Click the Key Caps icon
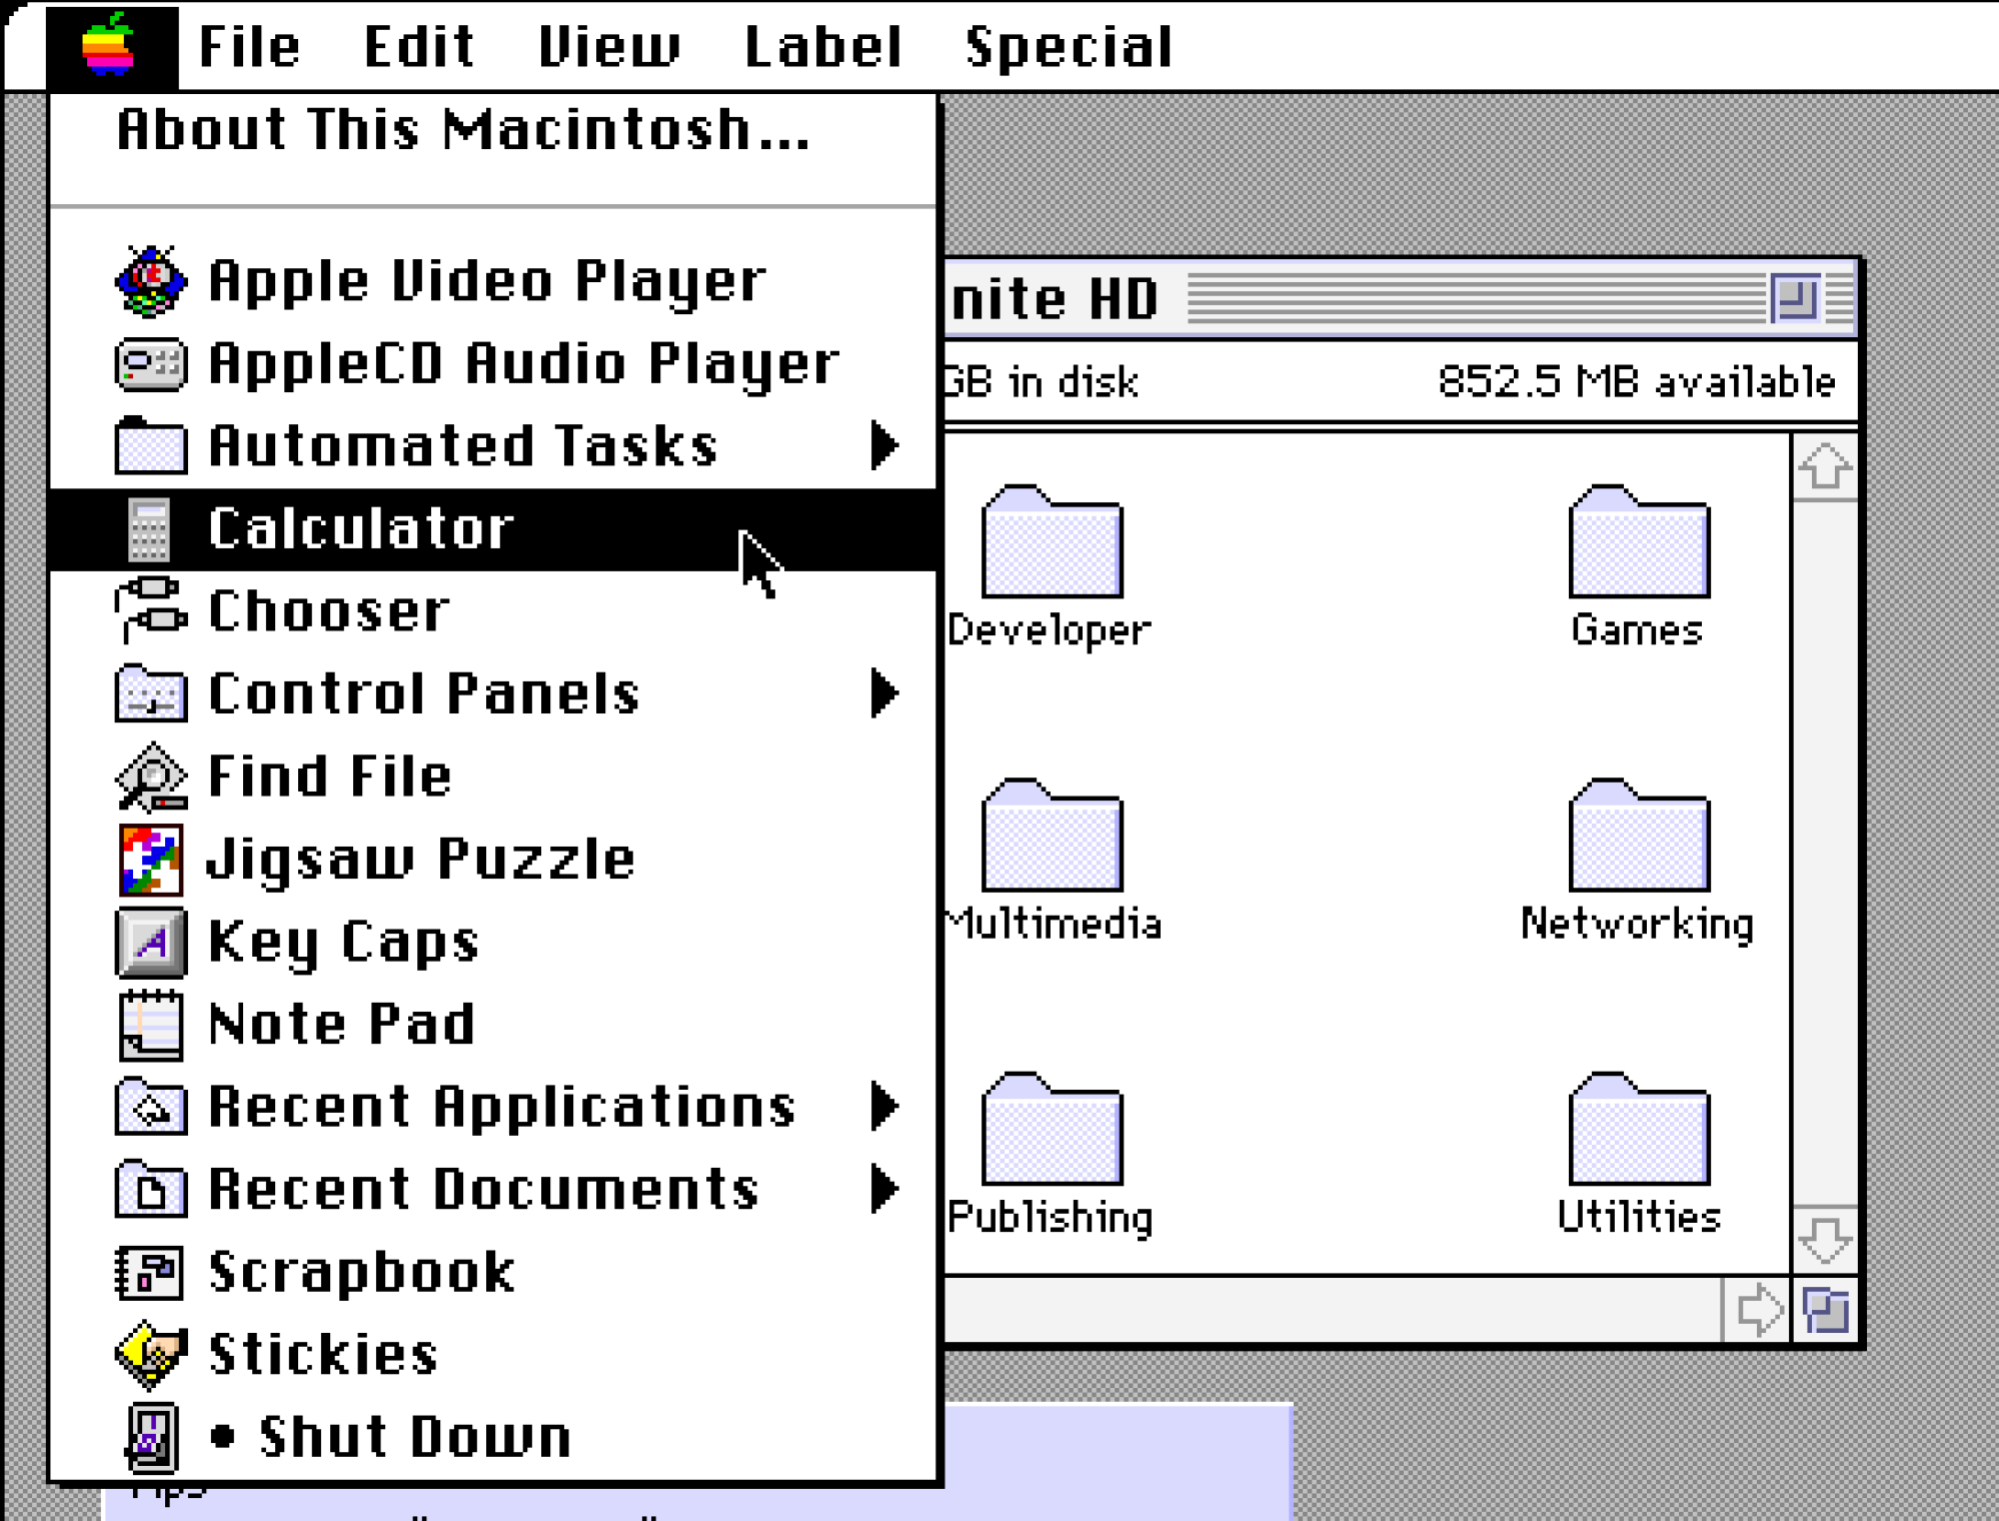This screenshot has height=1521, width=1999. 150,942
